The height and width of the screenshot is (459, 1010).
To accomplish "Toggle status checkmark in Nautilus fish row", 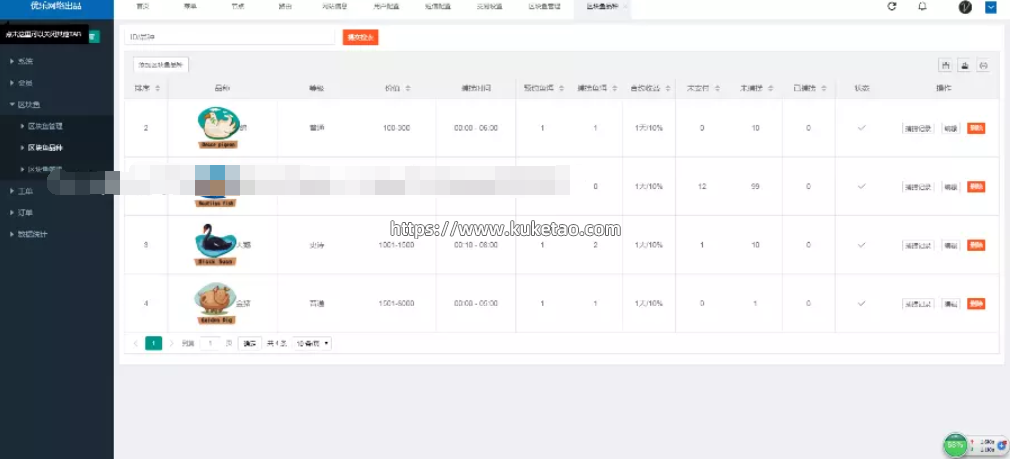I will [861, 187].
